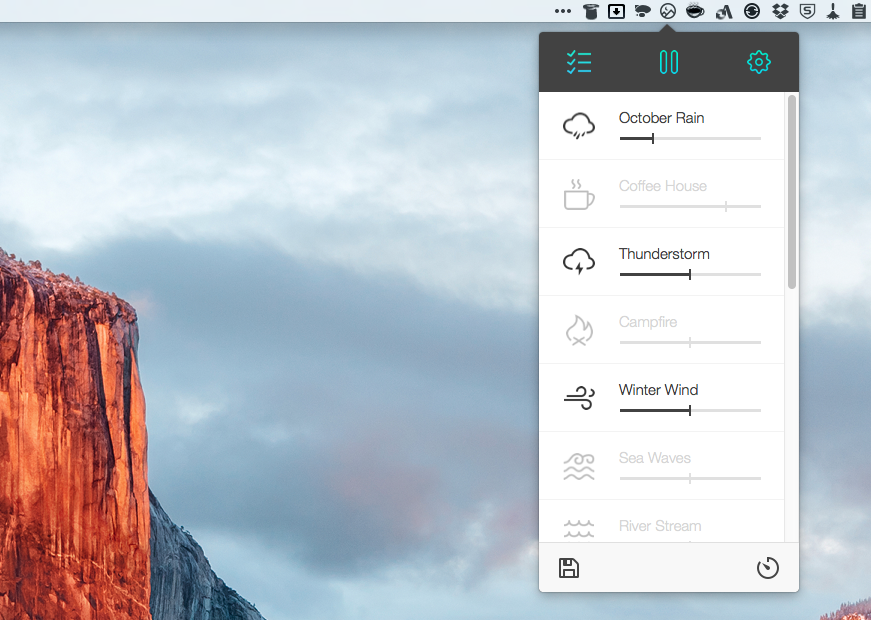The width and height of the screenshot is (871, 620).
Task: Click the Noizio menu bar icon
Action: pyautogui.click(x=668, y=11)
